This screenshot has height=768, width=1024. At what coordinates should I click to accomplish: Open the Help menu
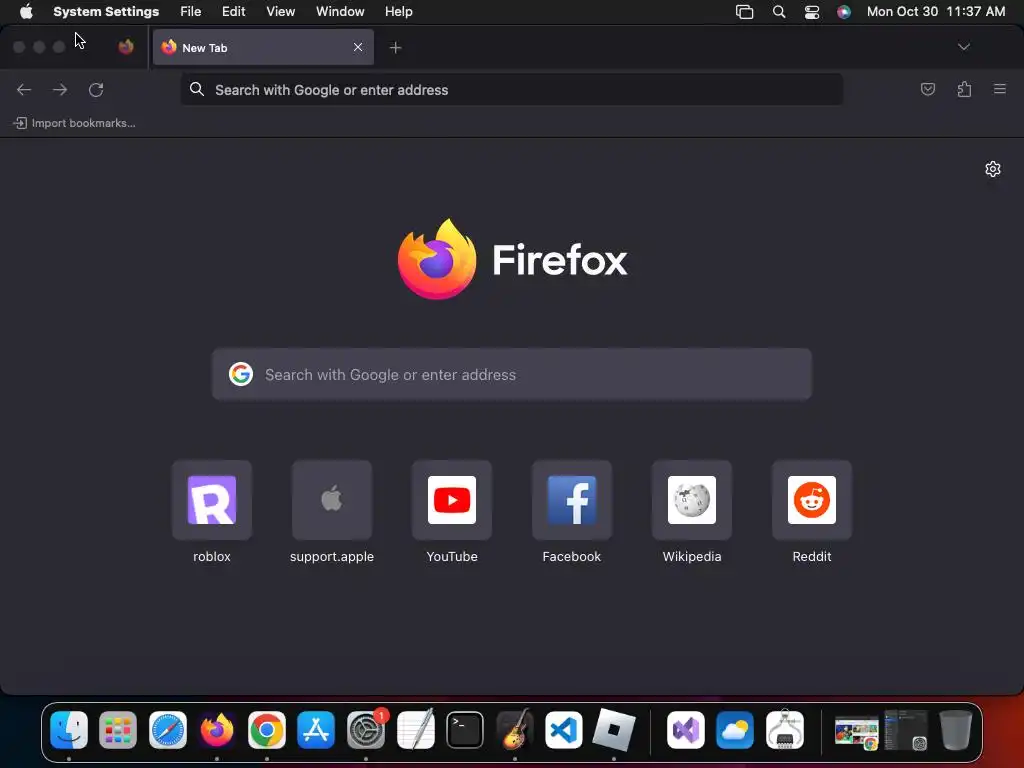[398, 12]
